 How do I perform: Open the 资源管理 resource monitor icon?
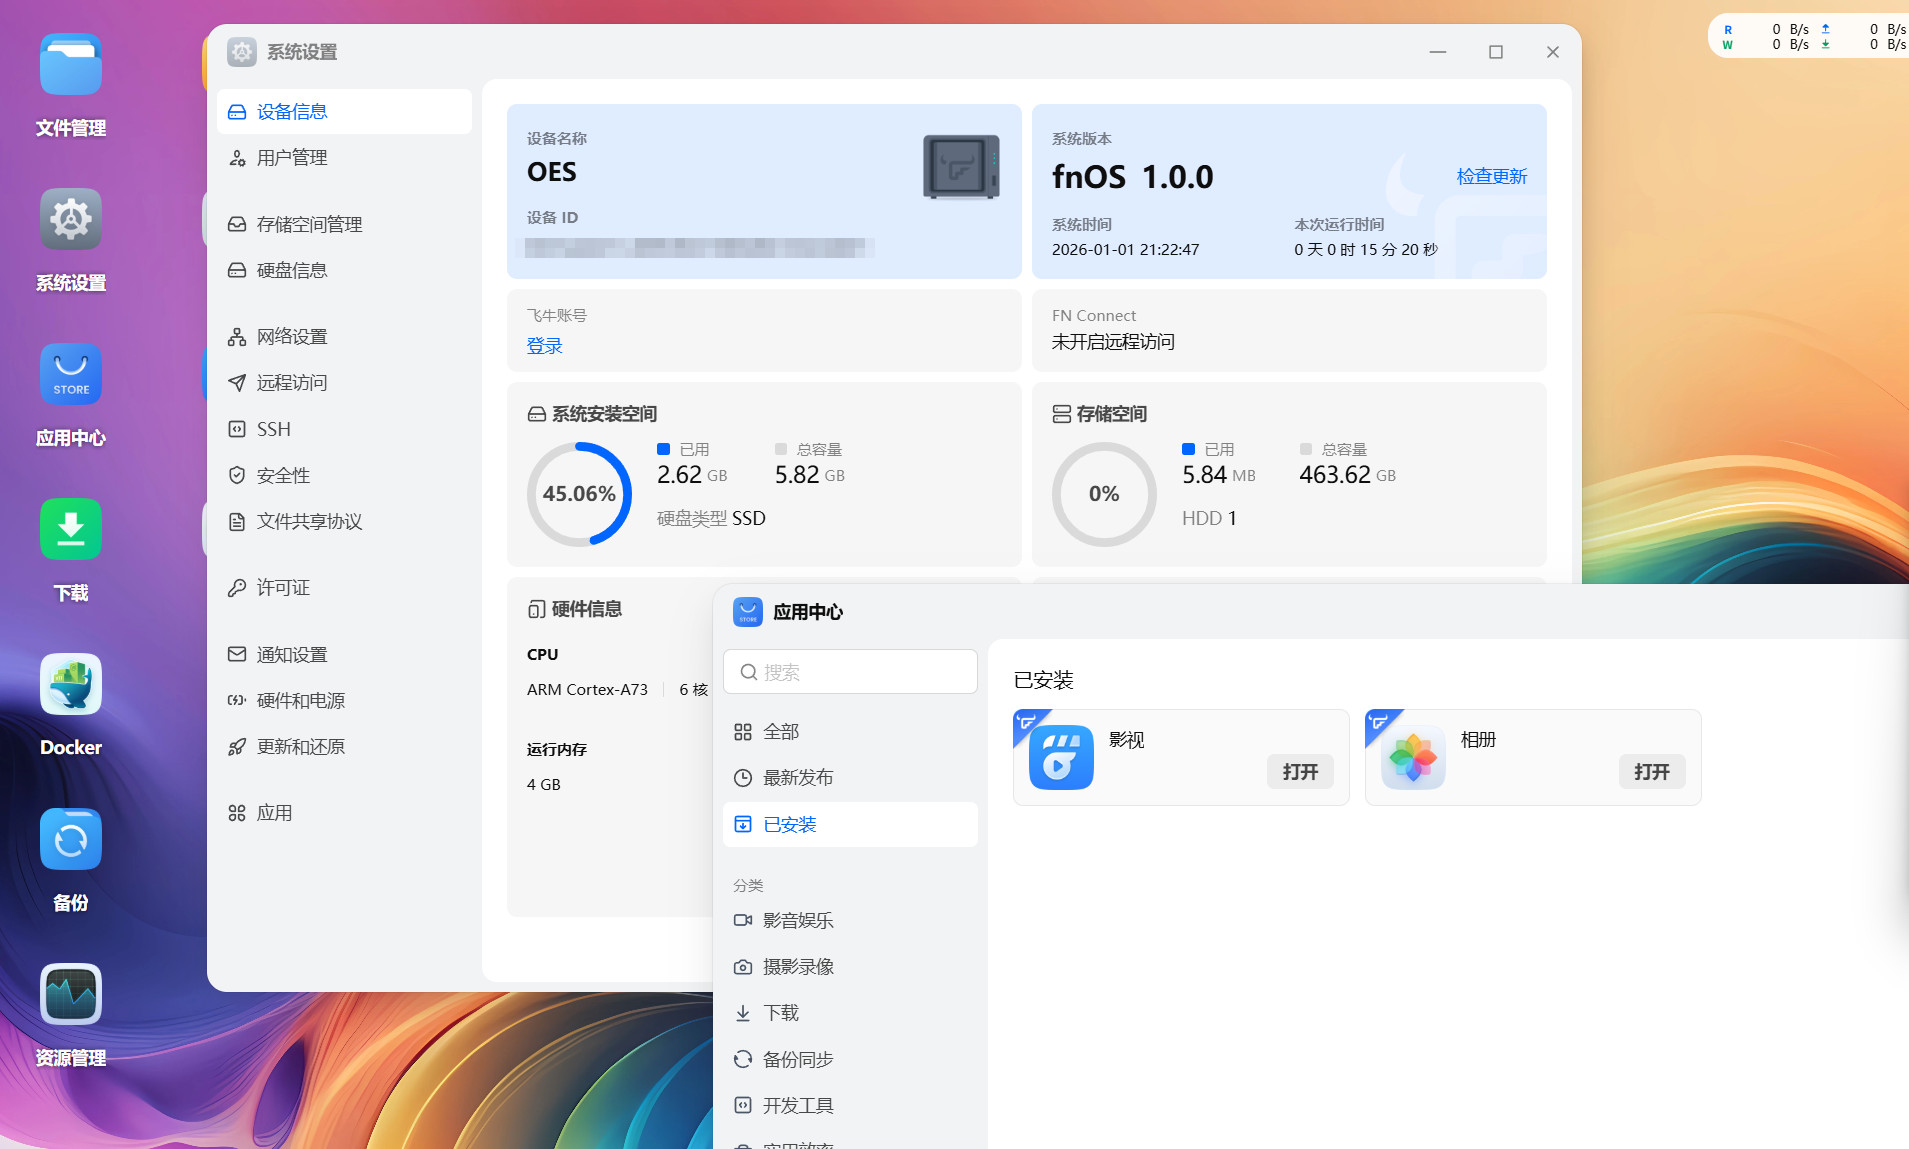(70, 995)
